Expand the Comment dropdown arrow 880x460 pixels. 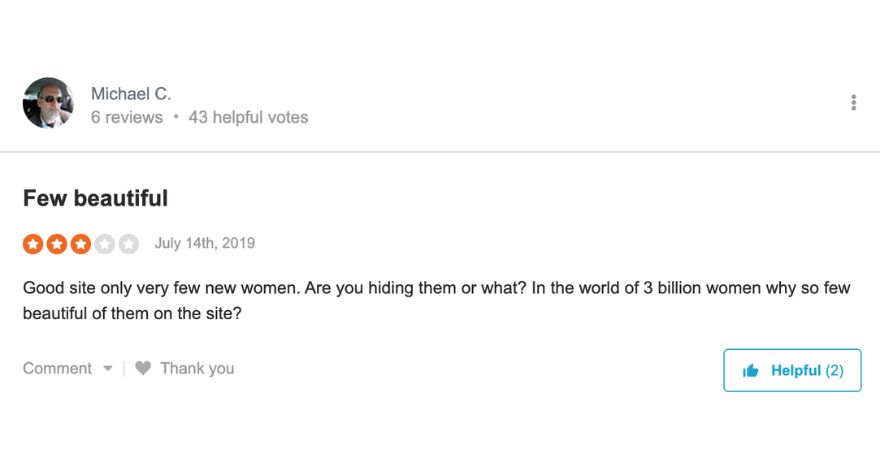108,369
